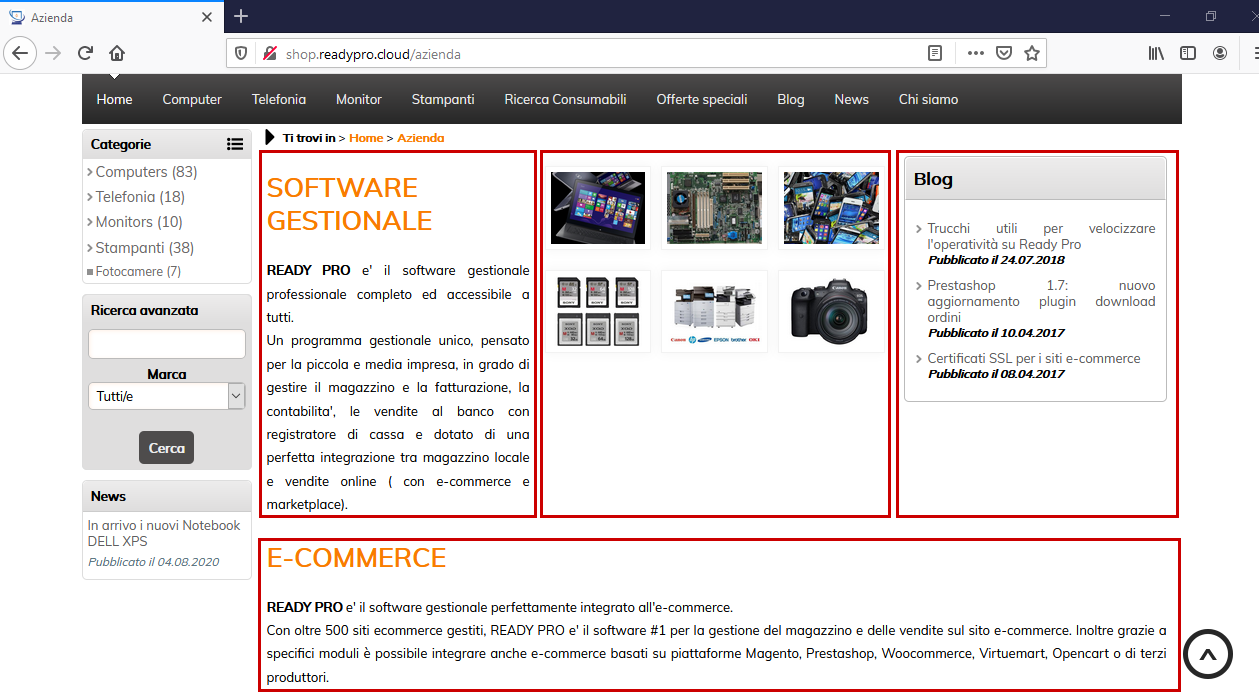Open page actions three-dot menu
This screenshot has width=1259, height=695.
976,54
